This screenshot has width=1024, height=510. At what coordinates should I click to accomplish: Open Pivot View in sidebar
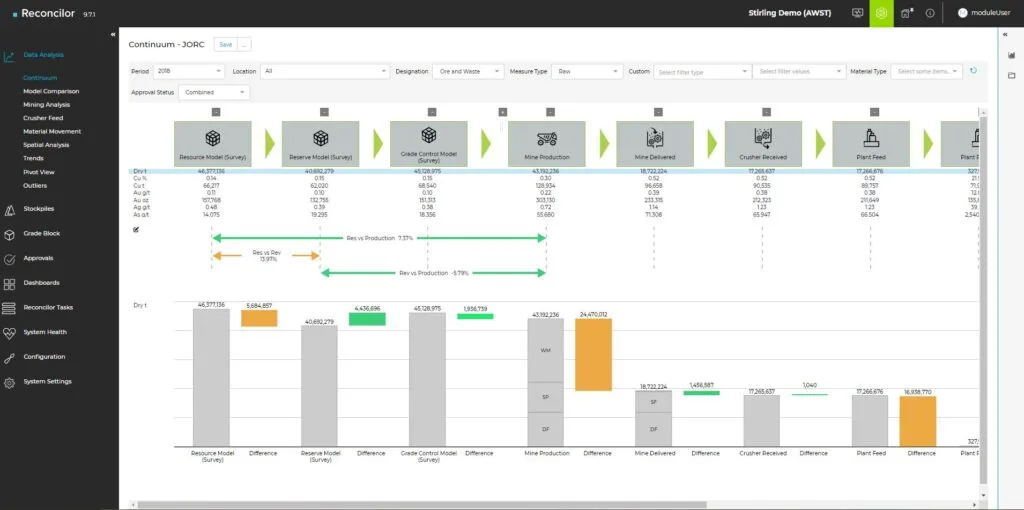tap(39, 172)
